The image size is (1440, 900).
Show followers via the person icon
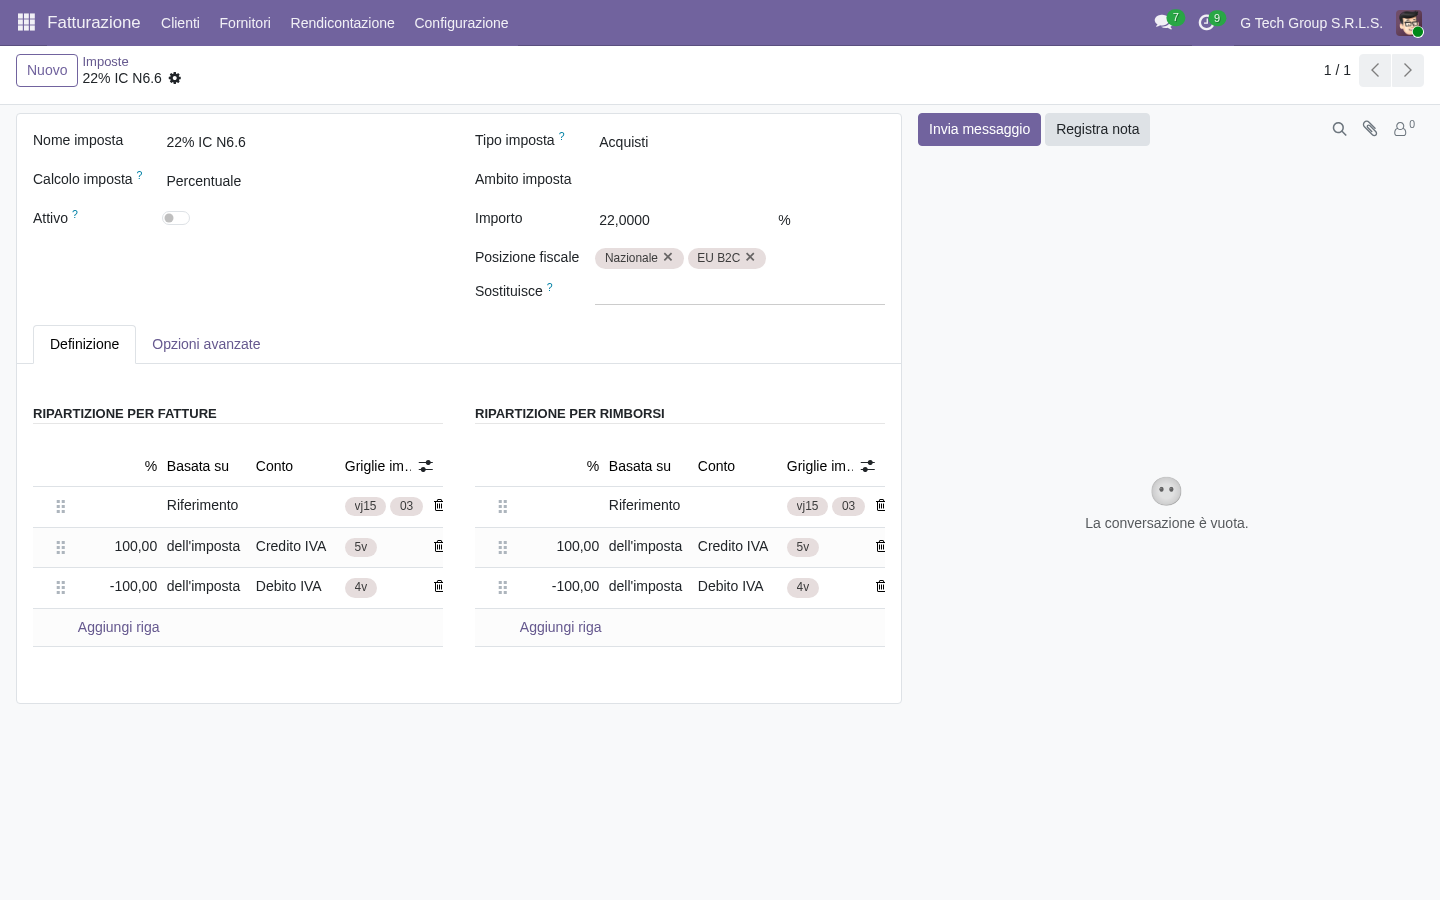click(1403, 129)
